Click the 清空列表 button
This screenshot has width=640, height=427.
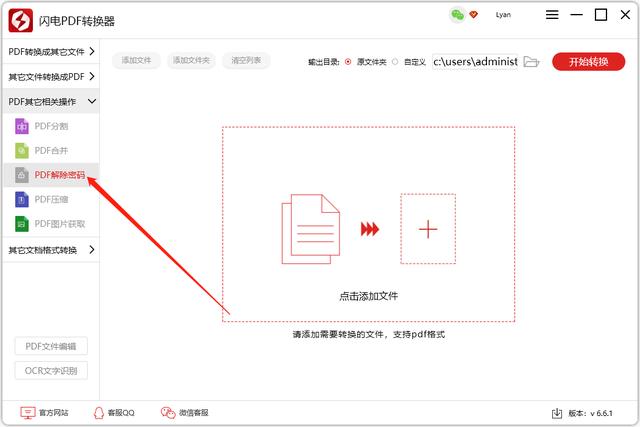(246, 60)
